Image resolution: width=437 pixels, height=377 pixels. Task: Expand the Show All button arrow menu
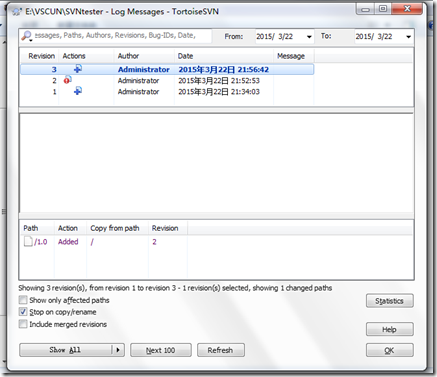pos(118,350)
